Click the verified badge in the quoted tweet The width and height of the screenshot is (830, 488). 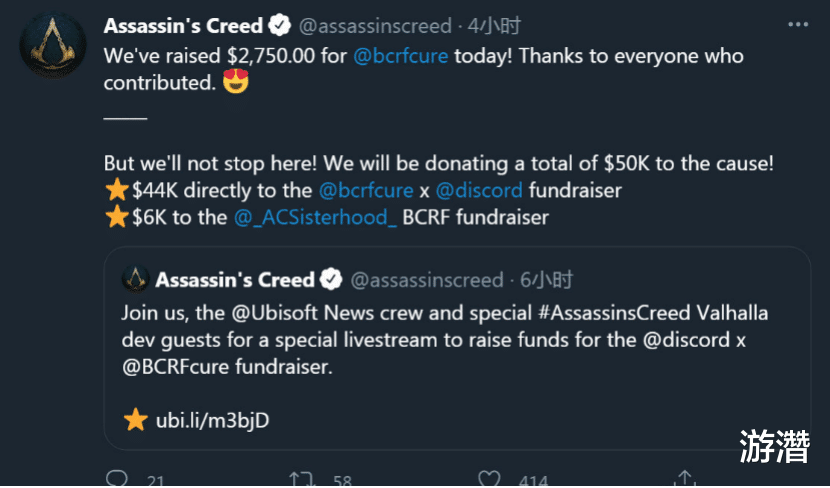tap(332, 279)
